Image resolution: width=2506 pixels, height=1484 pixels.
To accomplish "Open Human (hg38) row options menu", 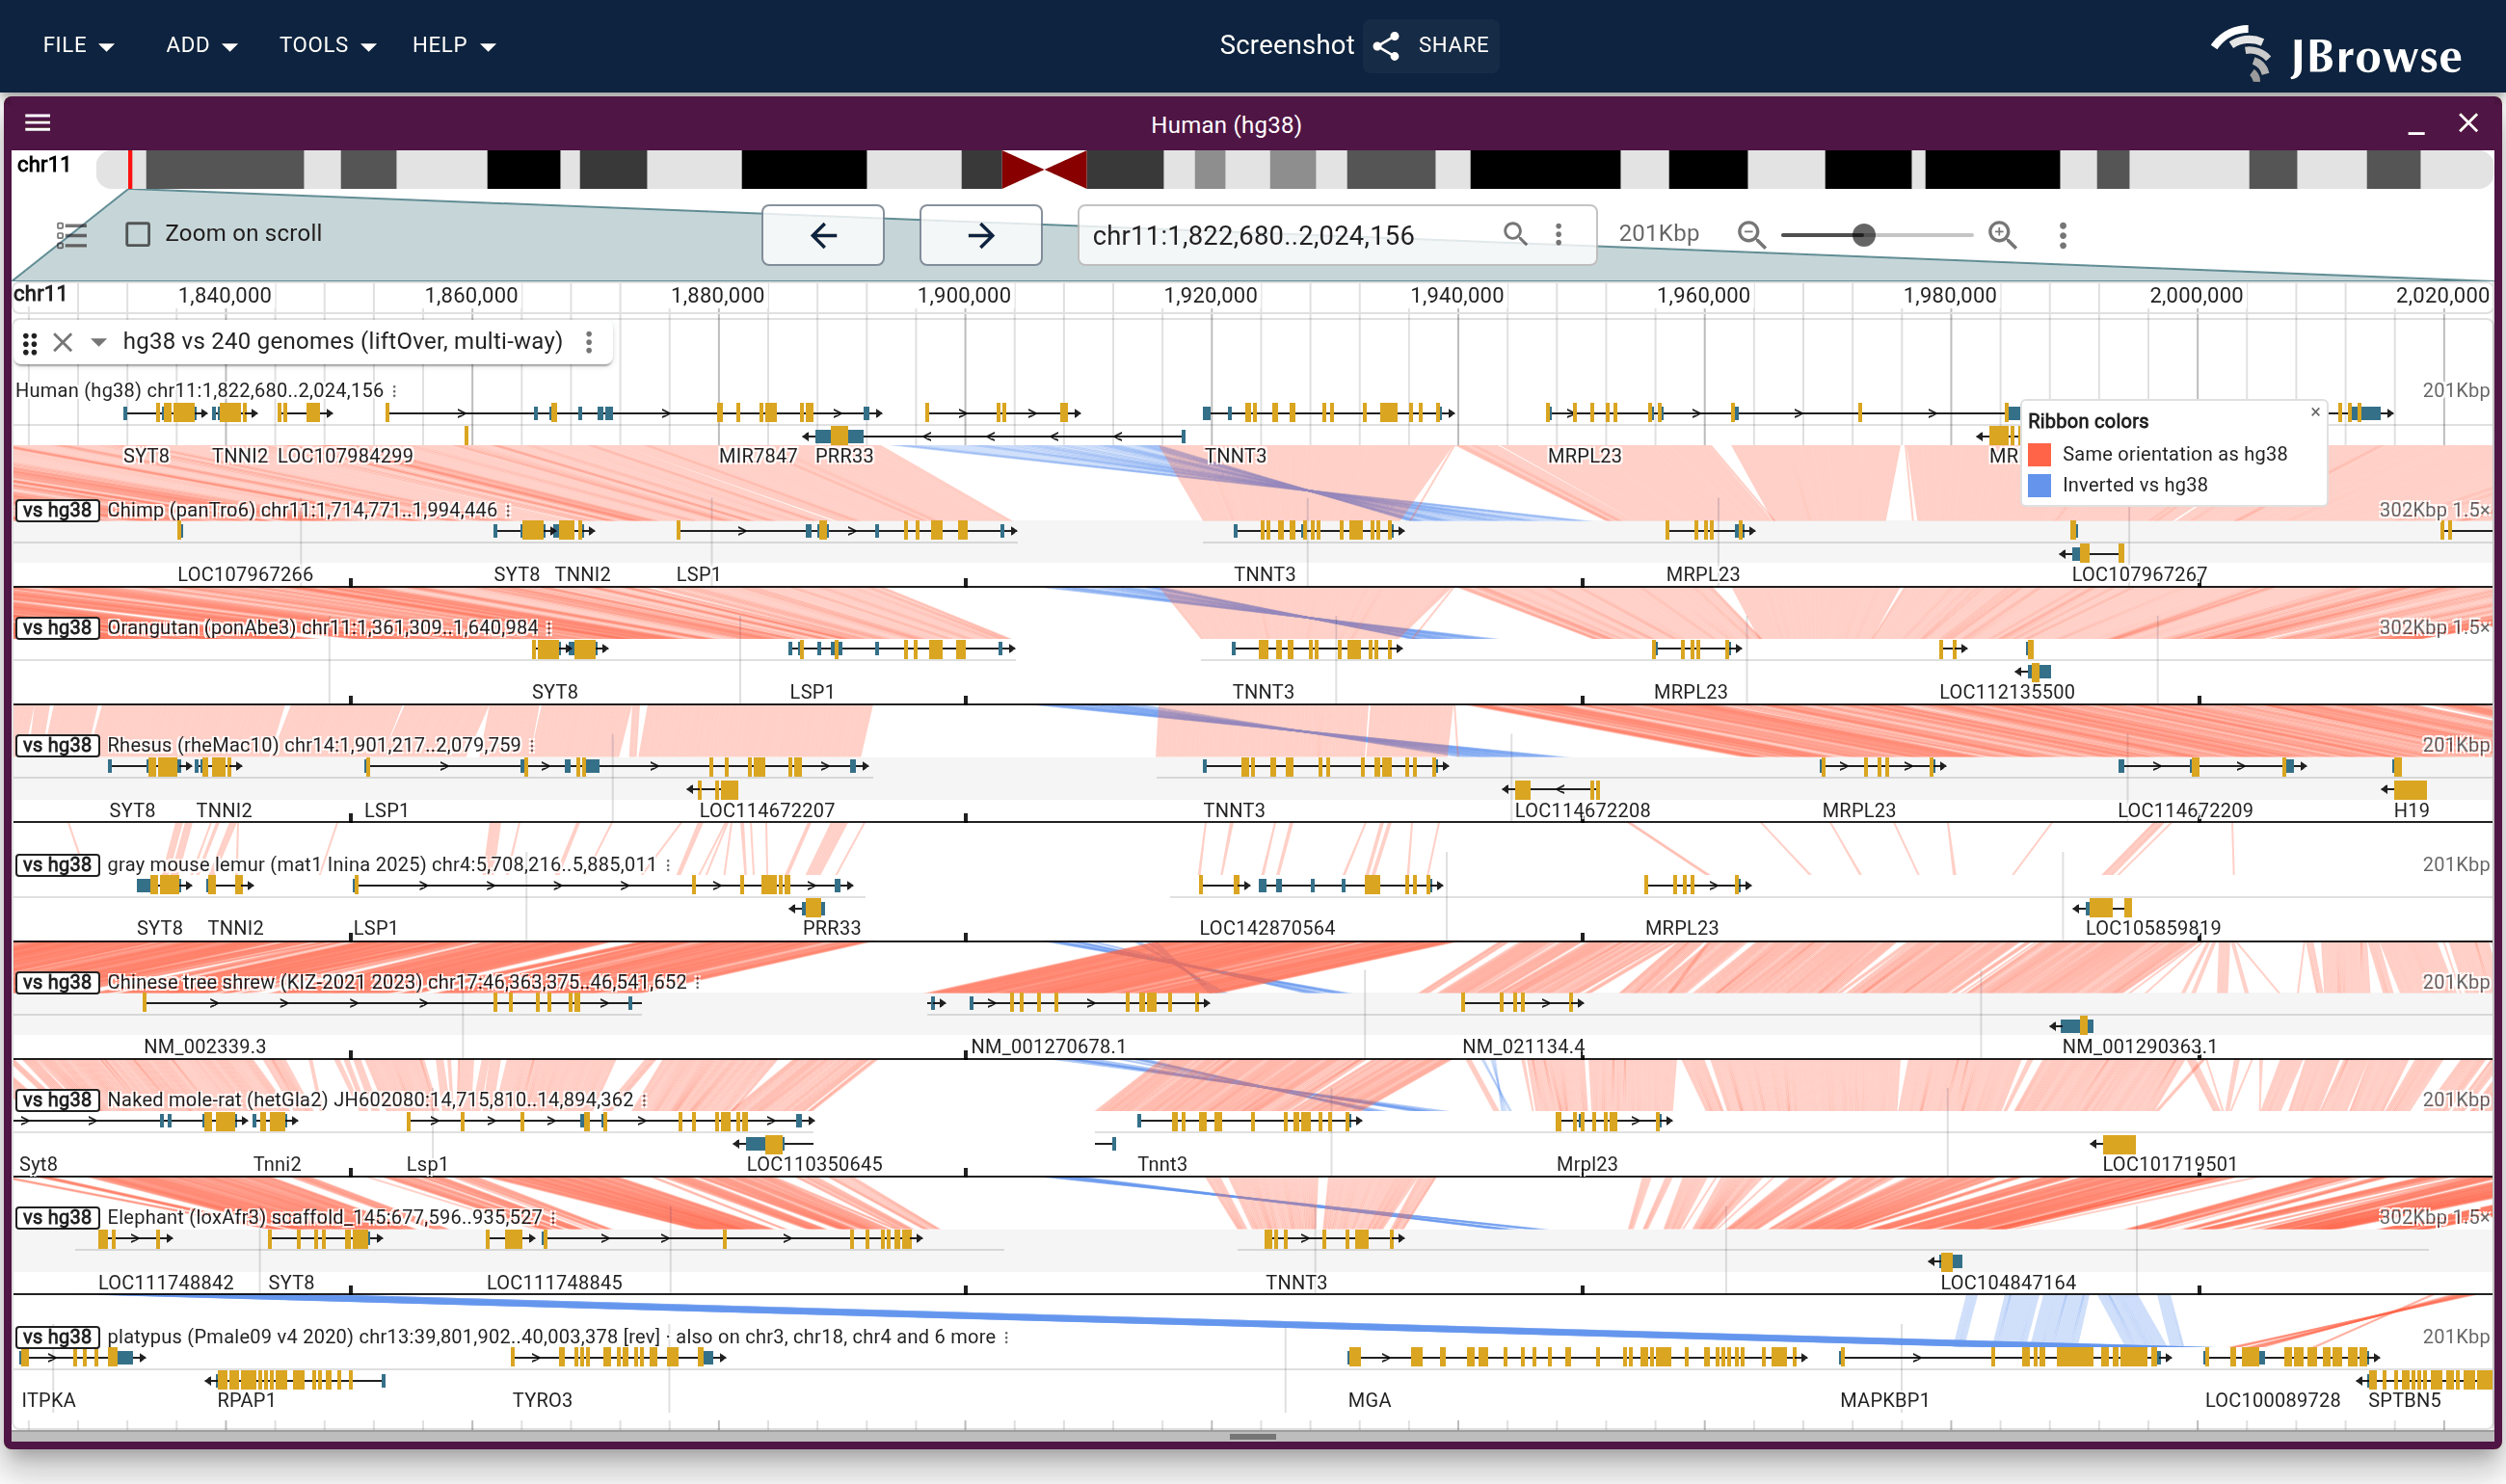I will (x=394, y=391).
